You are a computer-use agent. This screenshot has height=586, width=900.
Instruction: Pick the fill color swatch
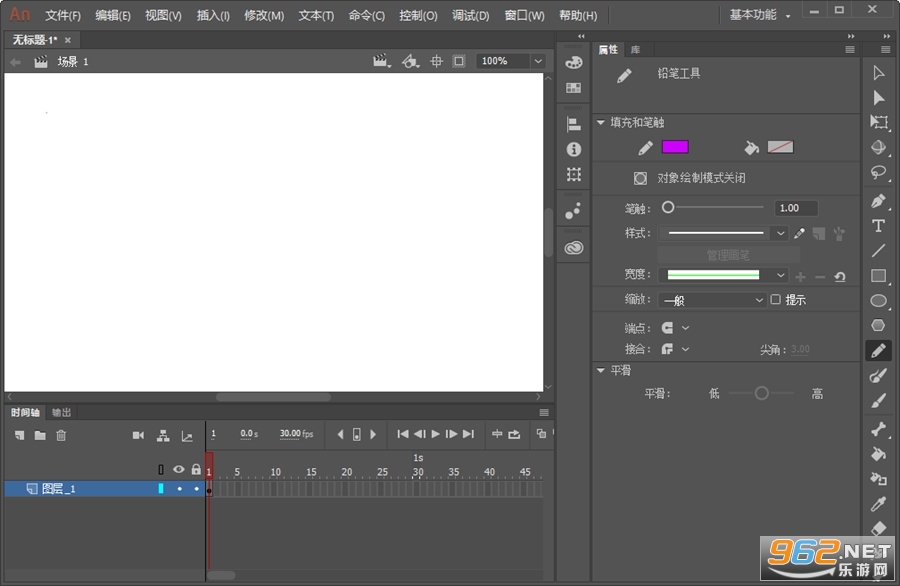[x=780, y=147]
